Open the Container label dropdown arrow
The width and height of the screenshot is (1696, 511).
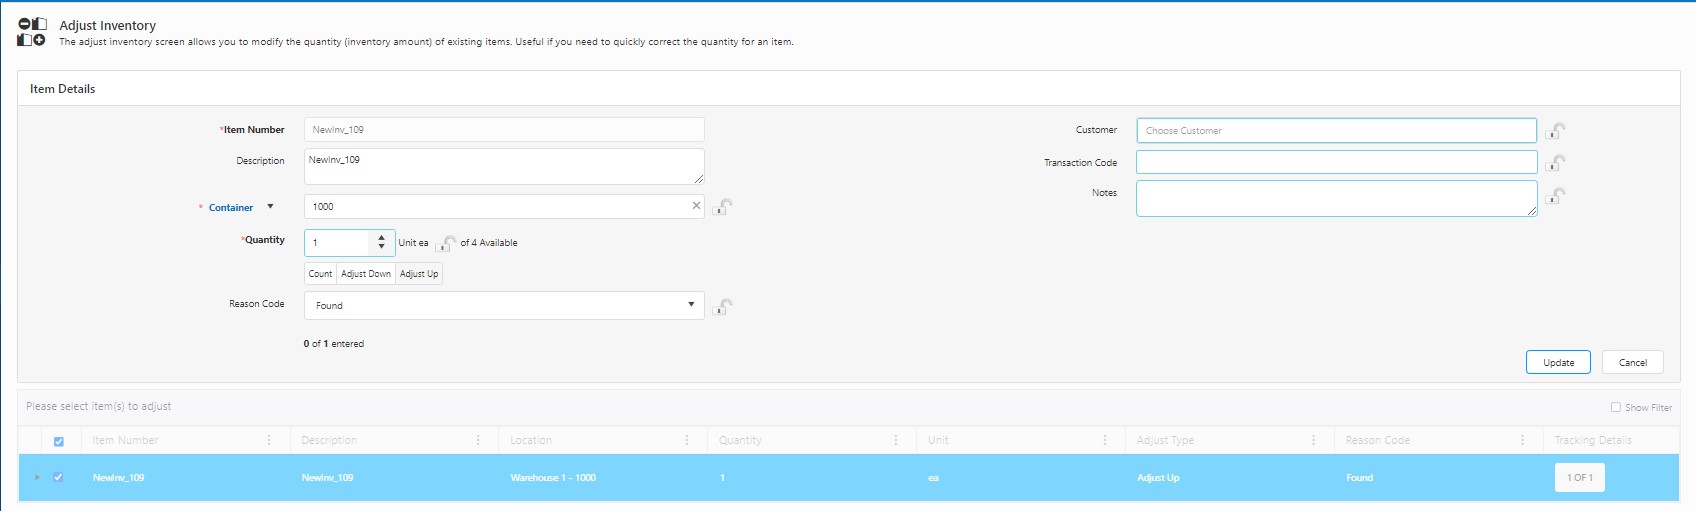pyautogui.click(x=270, y=207)
